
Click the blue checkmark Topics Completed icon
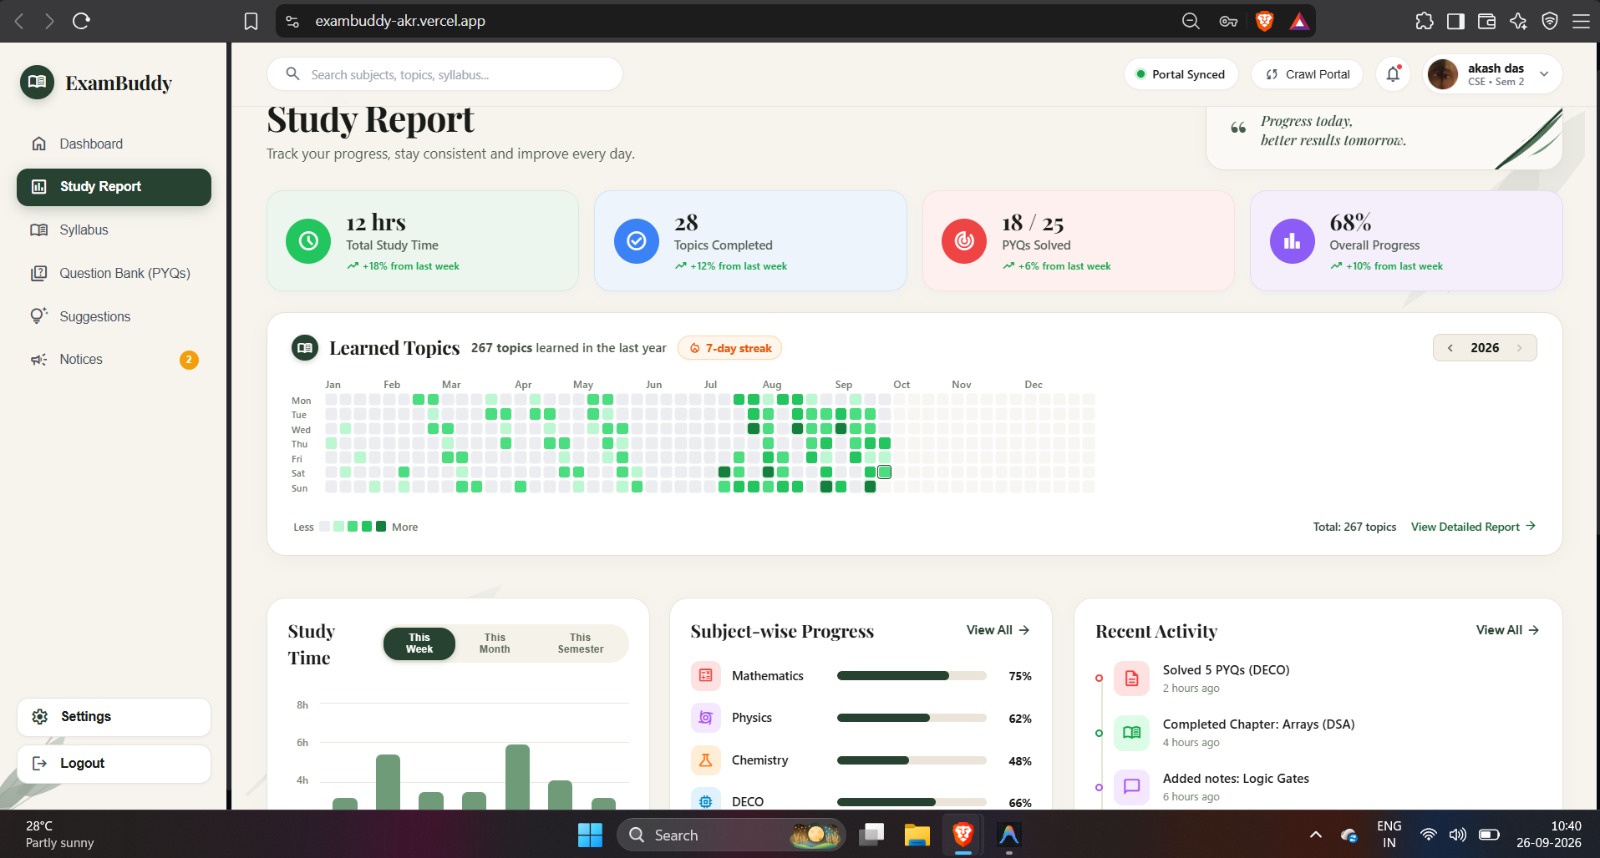point(636,241)
